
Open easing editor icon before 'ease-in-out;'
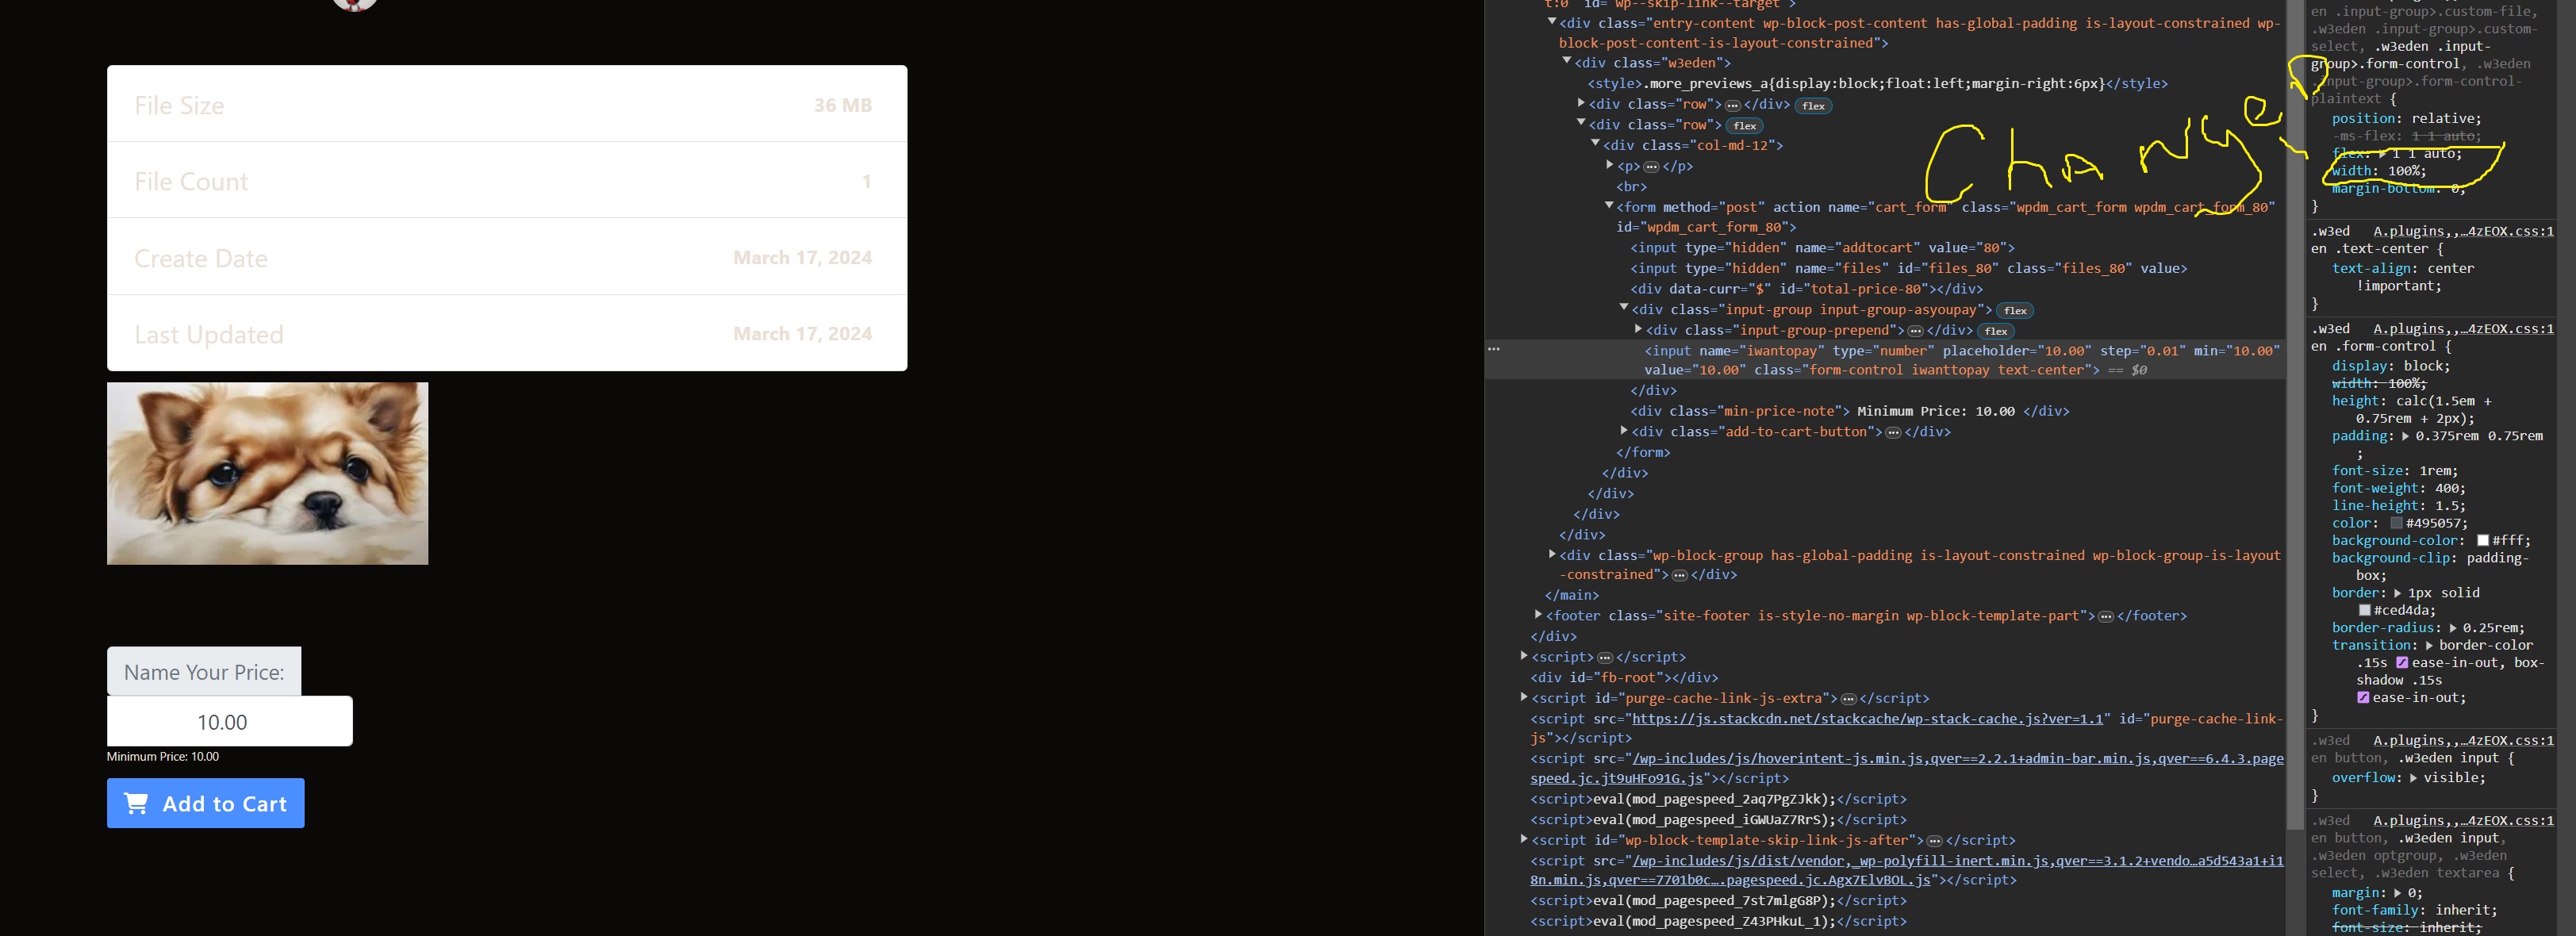click(x=2363, y=697)
